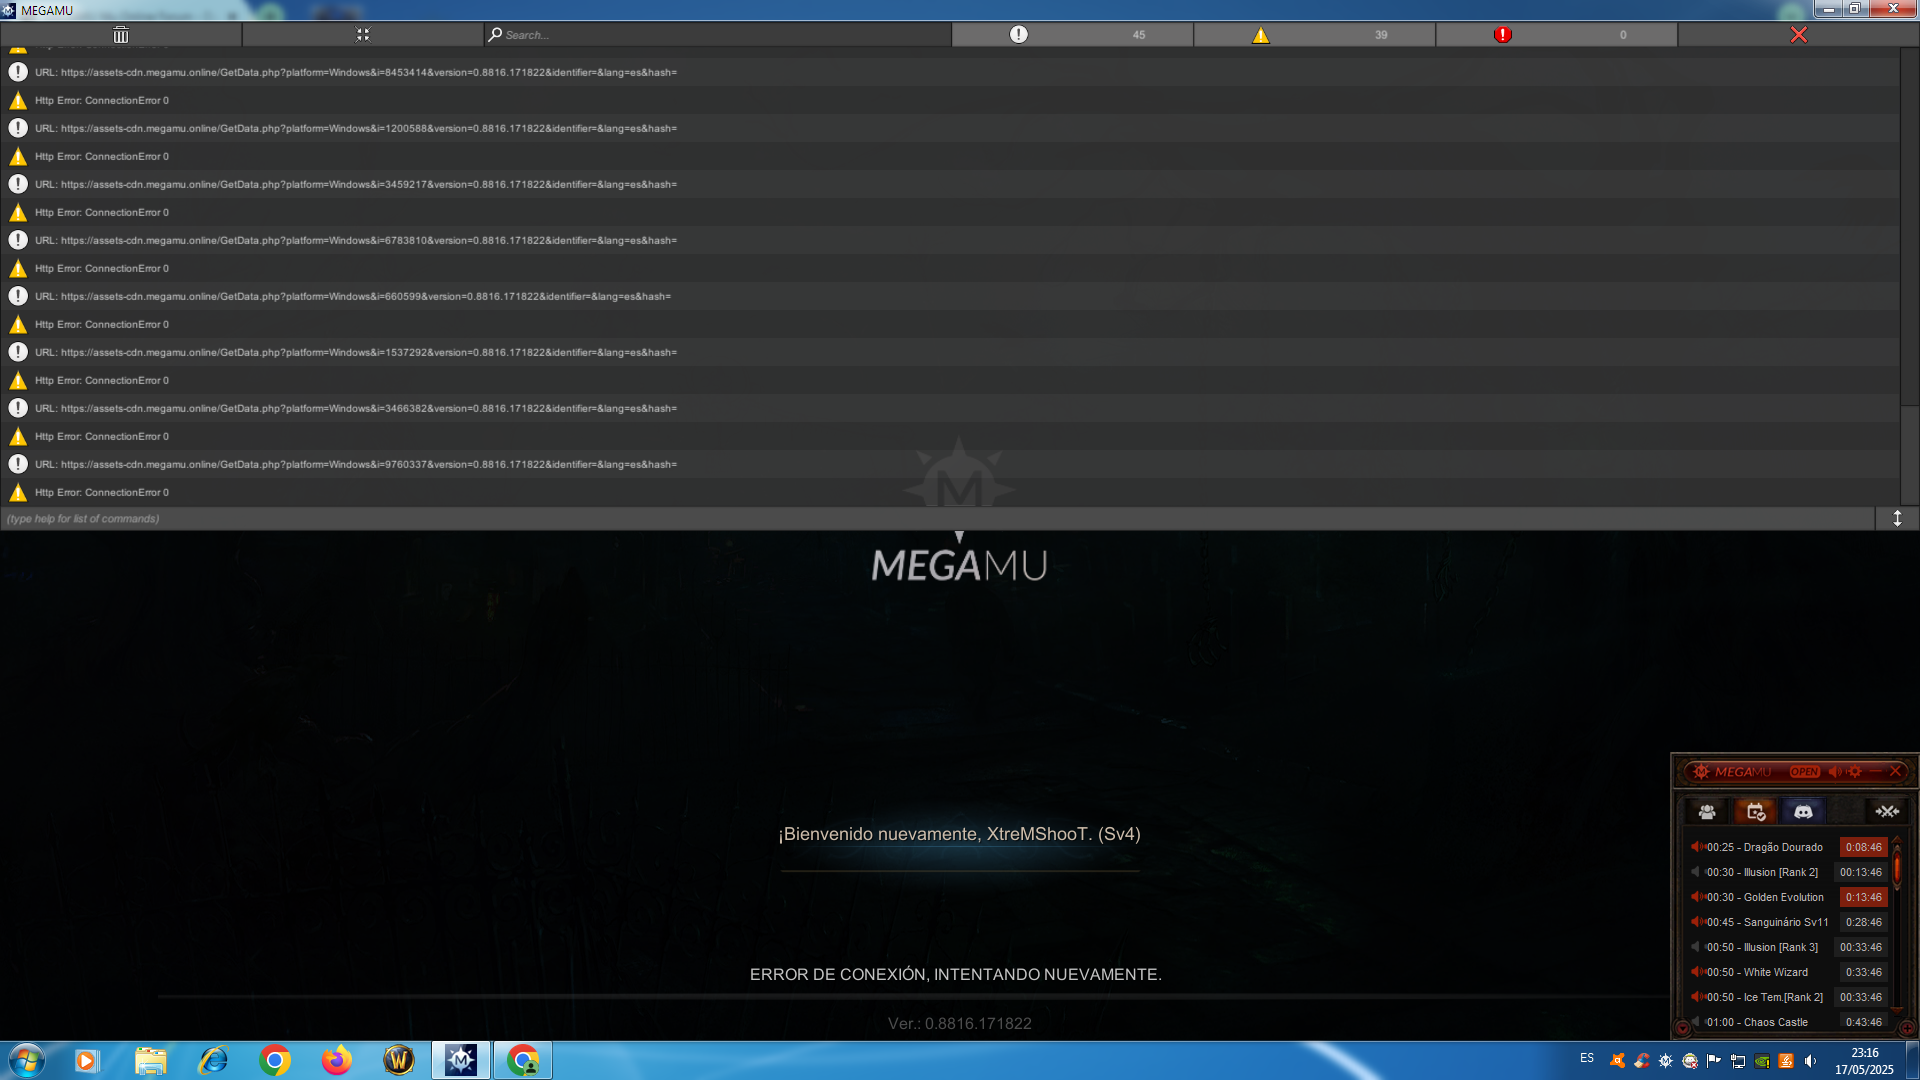Open the players group tab in widget
The image size is (1920, 1080).
pos(1707,812)
